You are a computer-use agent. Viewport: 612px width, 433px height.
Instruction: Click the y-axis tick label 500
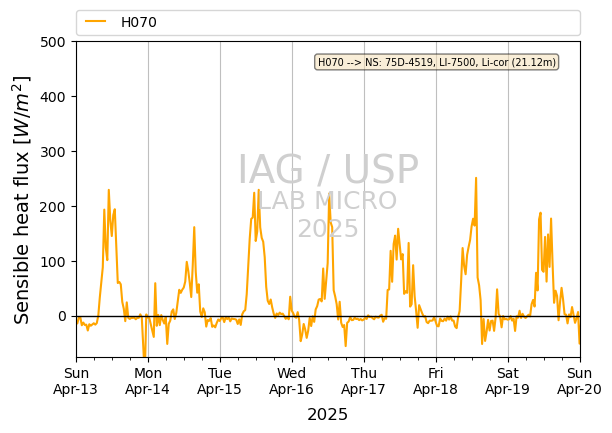coord(53,42)
